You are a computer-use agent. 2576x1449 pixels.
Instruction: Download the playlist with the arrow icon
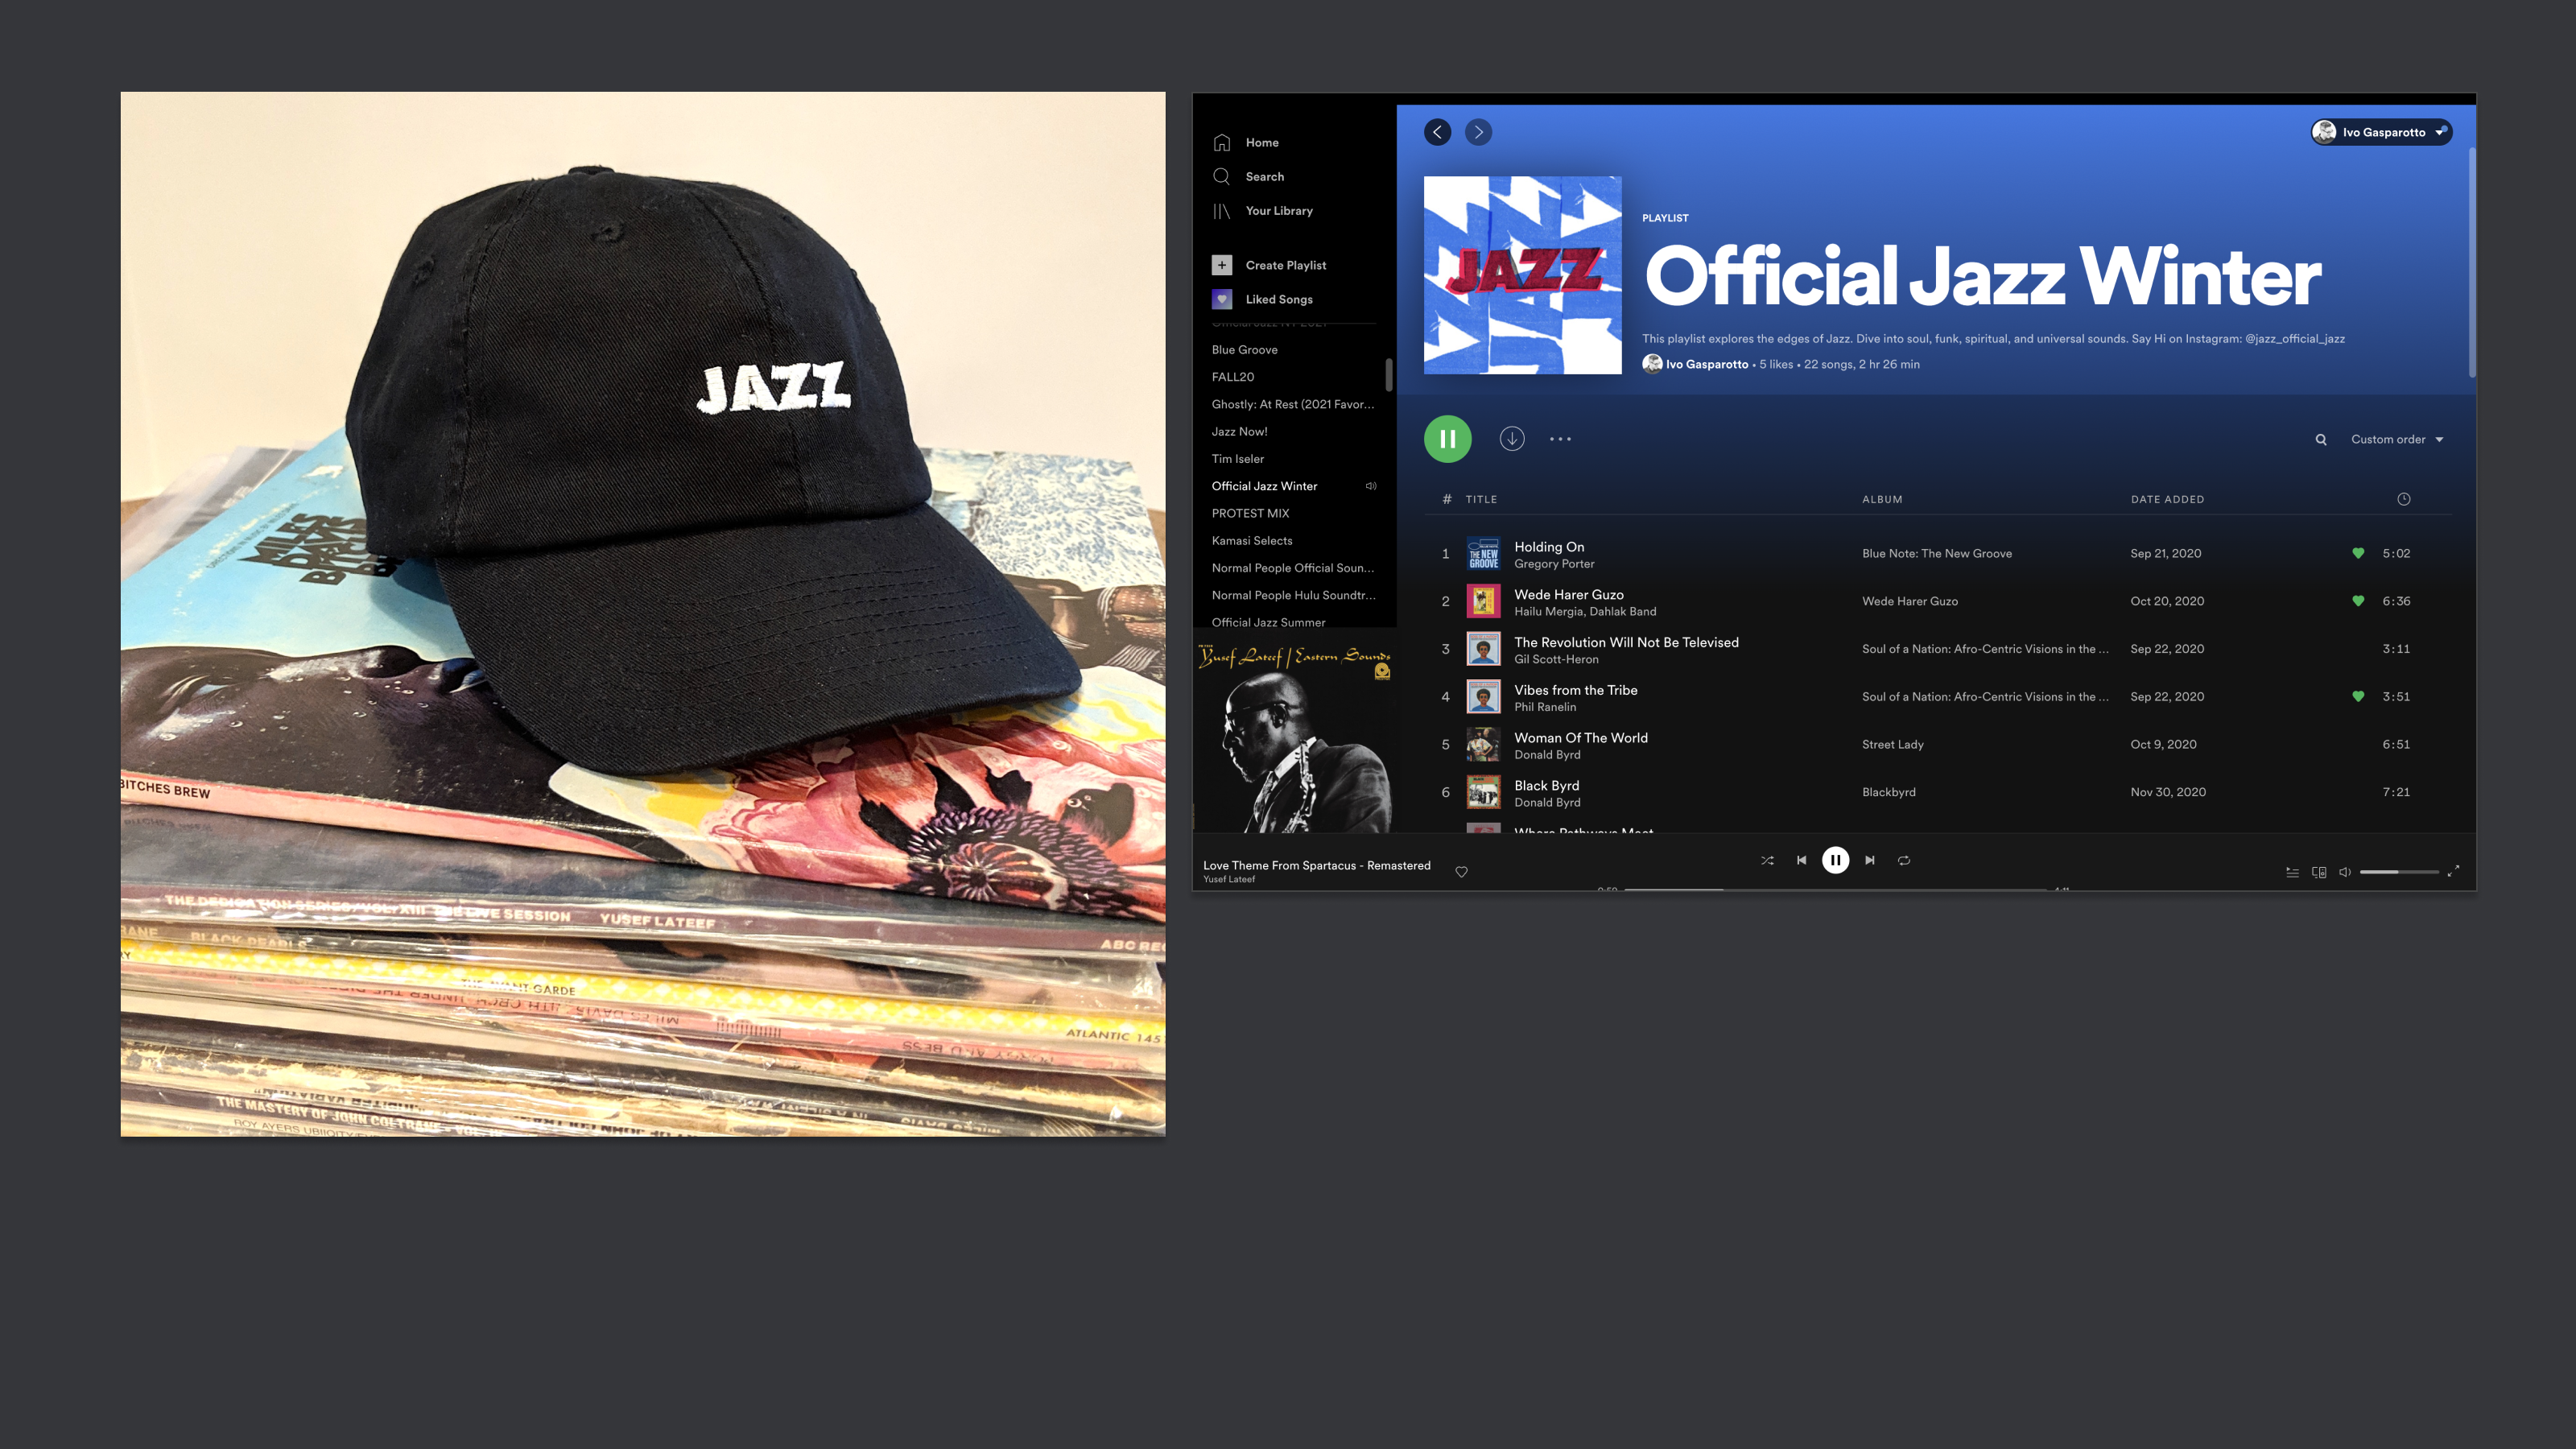1512,439
